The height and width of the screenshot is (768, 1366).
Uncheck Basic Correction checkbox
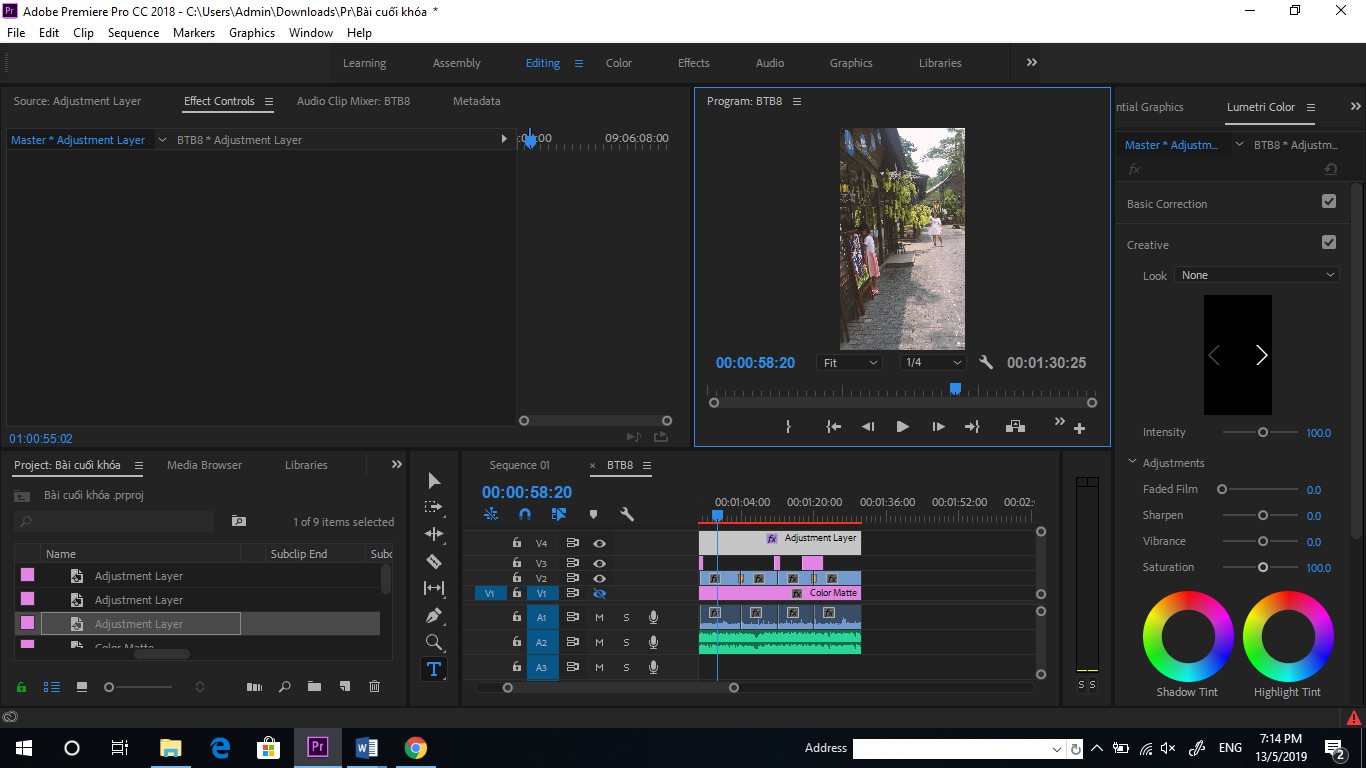point(1329,201)
